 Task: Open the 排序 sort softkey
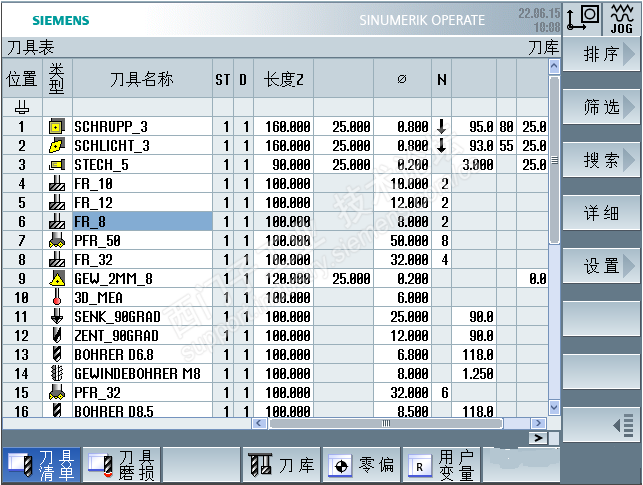(601, 54)
